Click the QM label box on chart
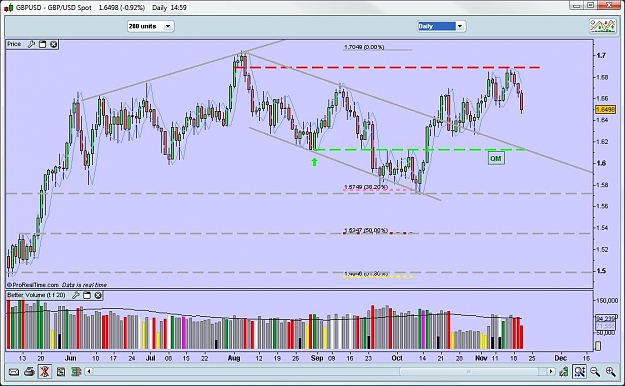The image size is (625, 386). click(495, 159)
